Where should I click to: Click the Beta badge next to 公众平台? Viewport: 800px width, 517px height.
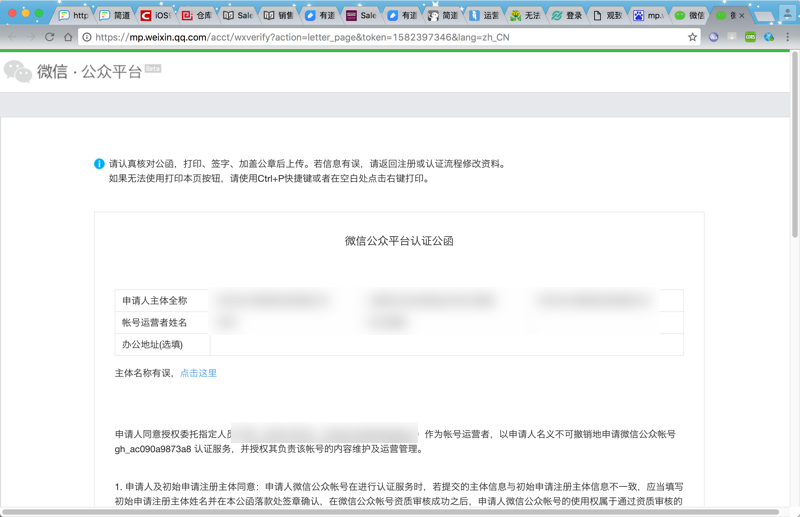153,68
